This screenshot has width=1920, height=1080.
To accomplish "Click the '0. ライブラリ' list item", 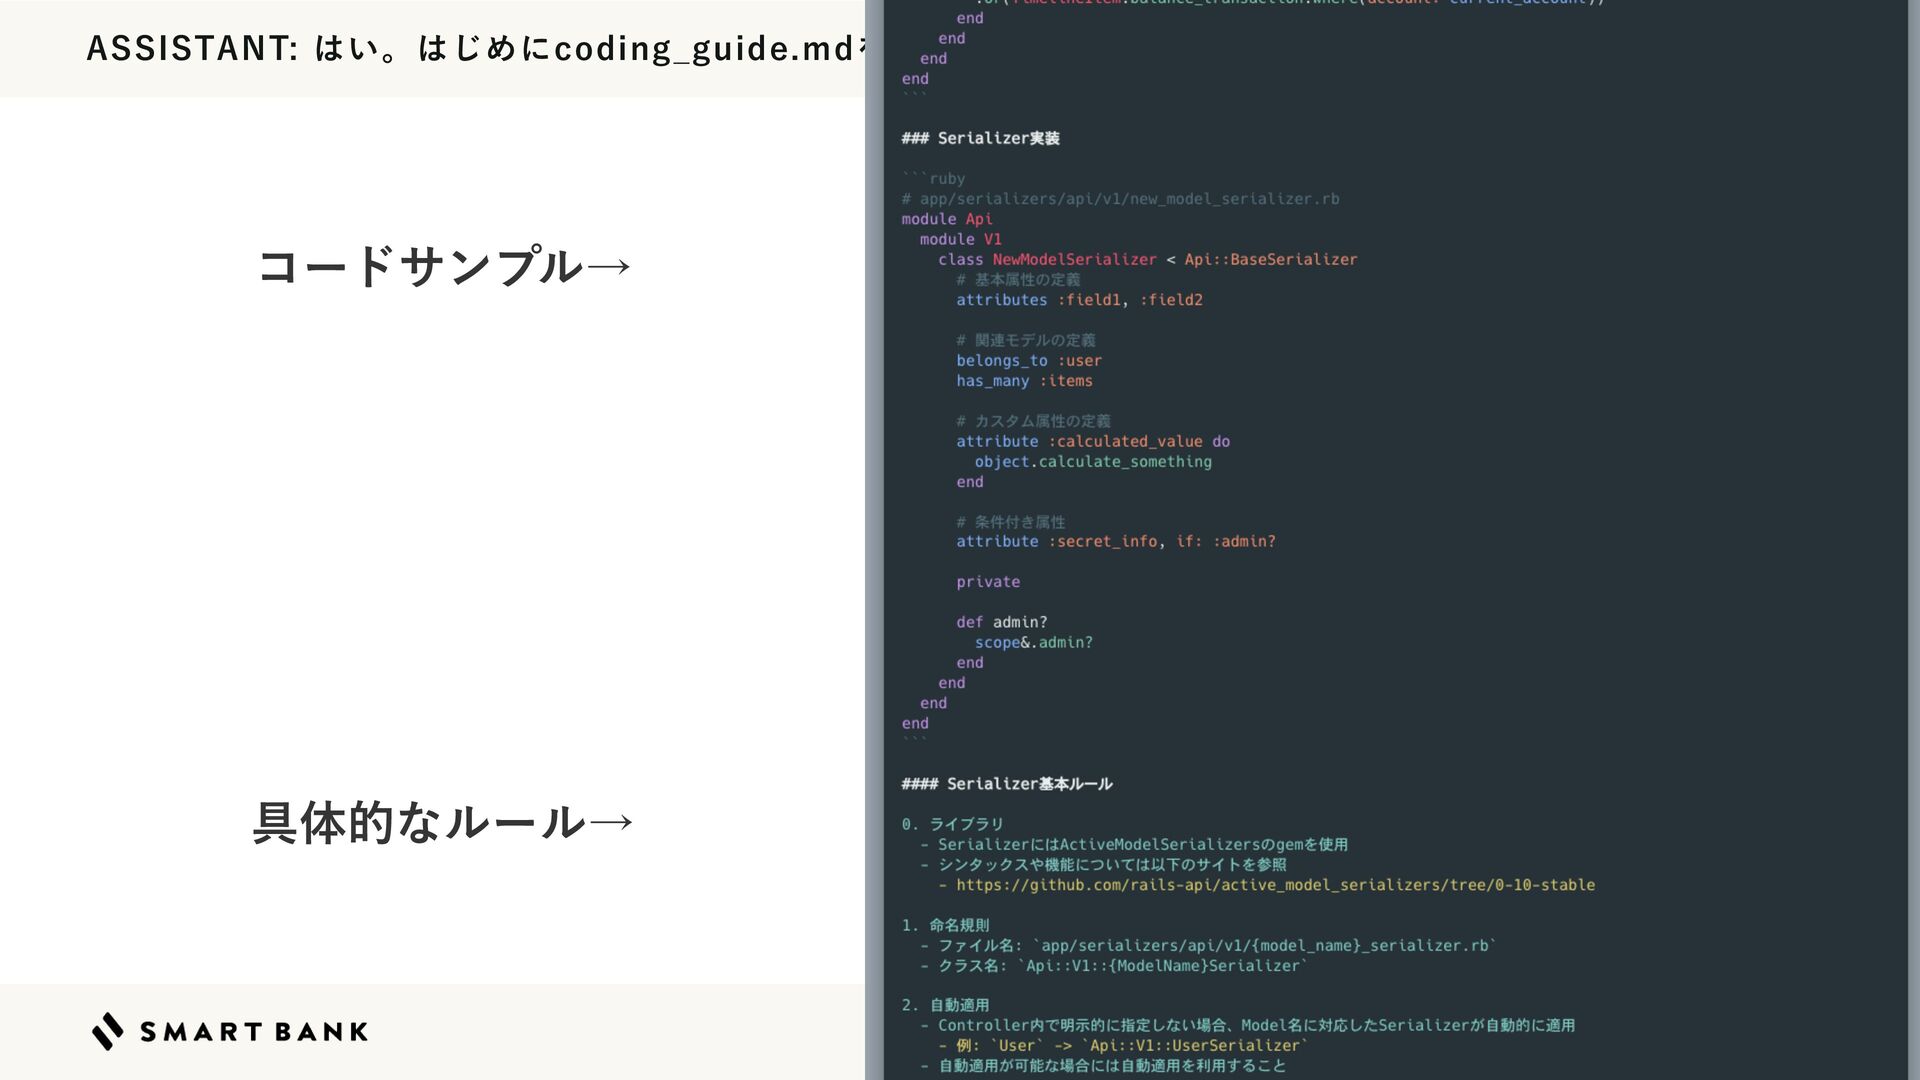I will pos(952,824).
